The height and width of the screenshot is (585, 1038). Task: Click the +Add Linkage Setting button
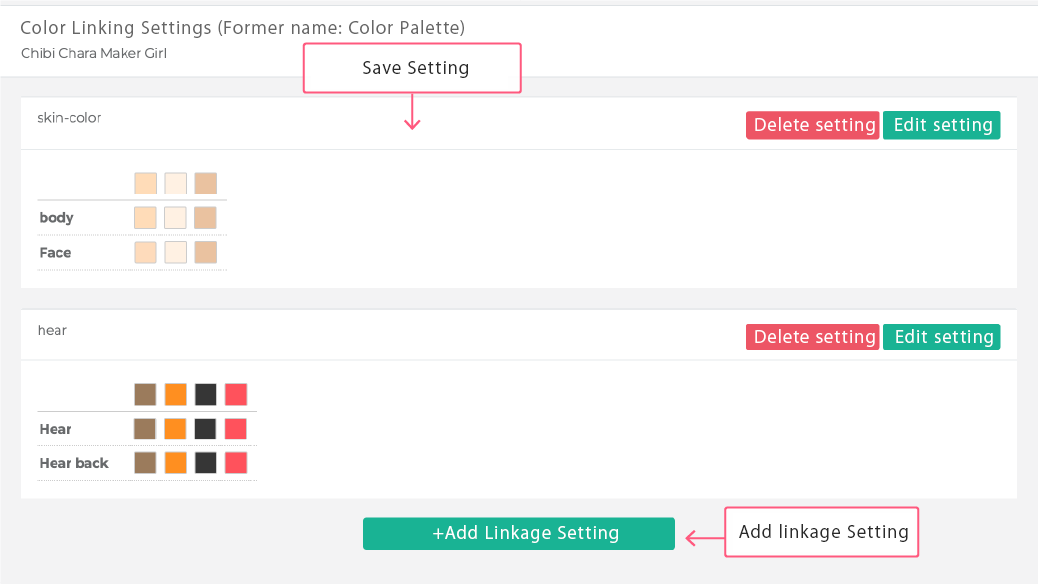point(519,533)
